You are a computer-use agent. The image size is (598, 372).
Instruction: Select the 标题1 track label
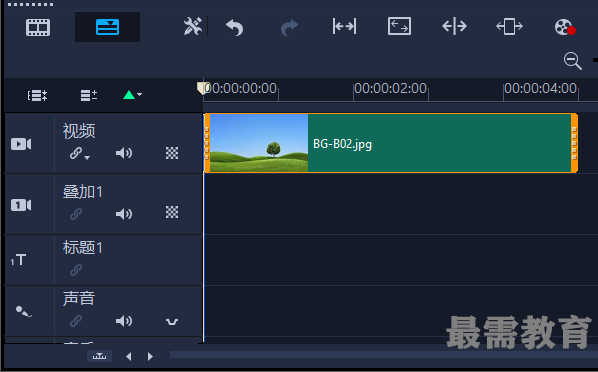(83, 248)
